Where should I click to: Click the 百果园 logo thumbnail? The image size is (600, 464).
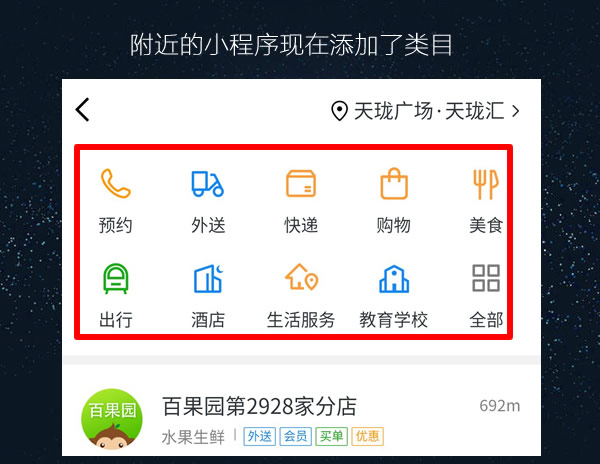pos(112,419)
